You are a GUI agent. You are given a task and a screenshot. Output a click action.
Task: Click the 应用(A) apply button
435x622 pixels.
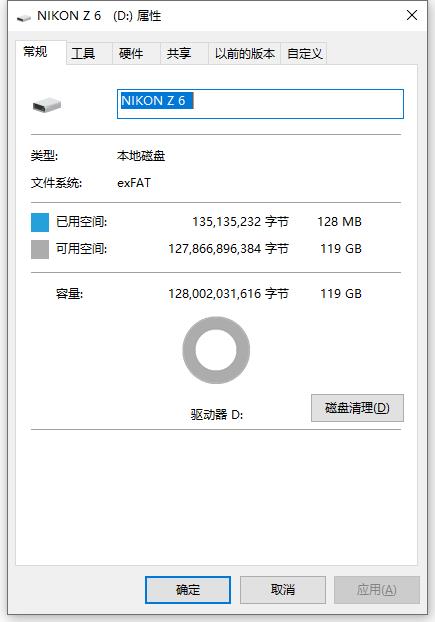(376, 590)
